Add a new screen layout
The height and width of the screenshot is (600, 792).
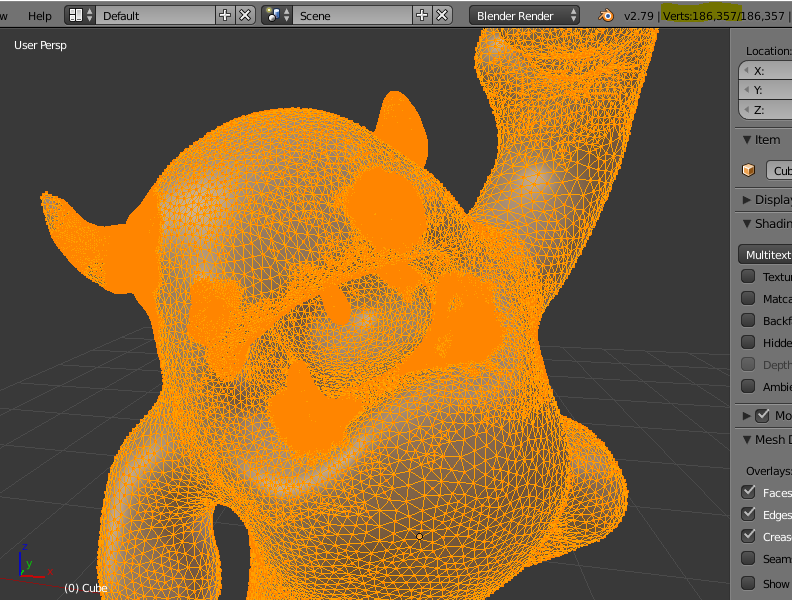pos(225,16)
